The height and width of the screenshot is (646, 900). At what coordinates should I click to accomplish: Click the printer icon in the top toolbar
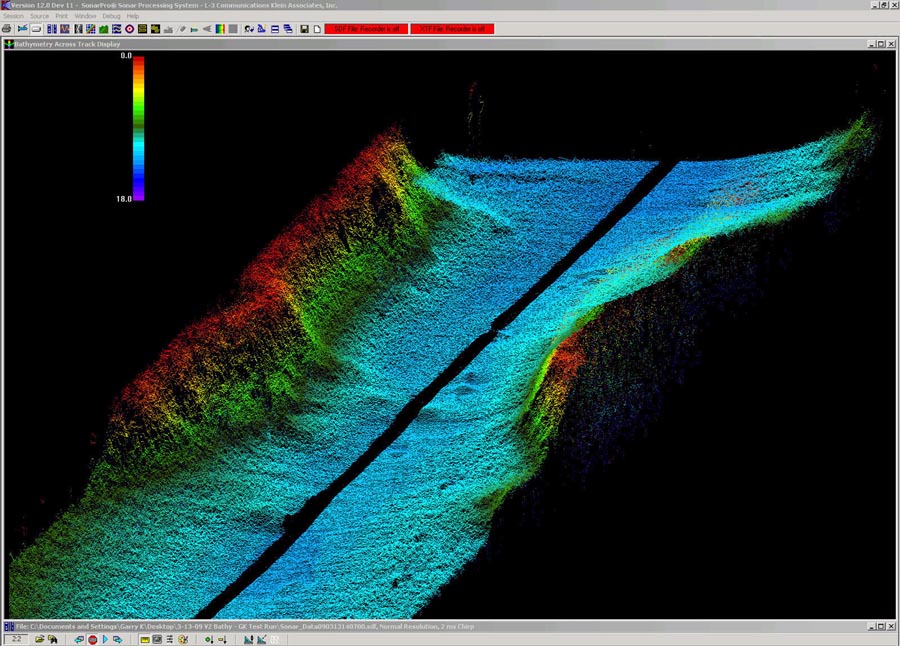point(7,29)
